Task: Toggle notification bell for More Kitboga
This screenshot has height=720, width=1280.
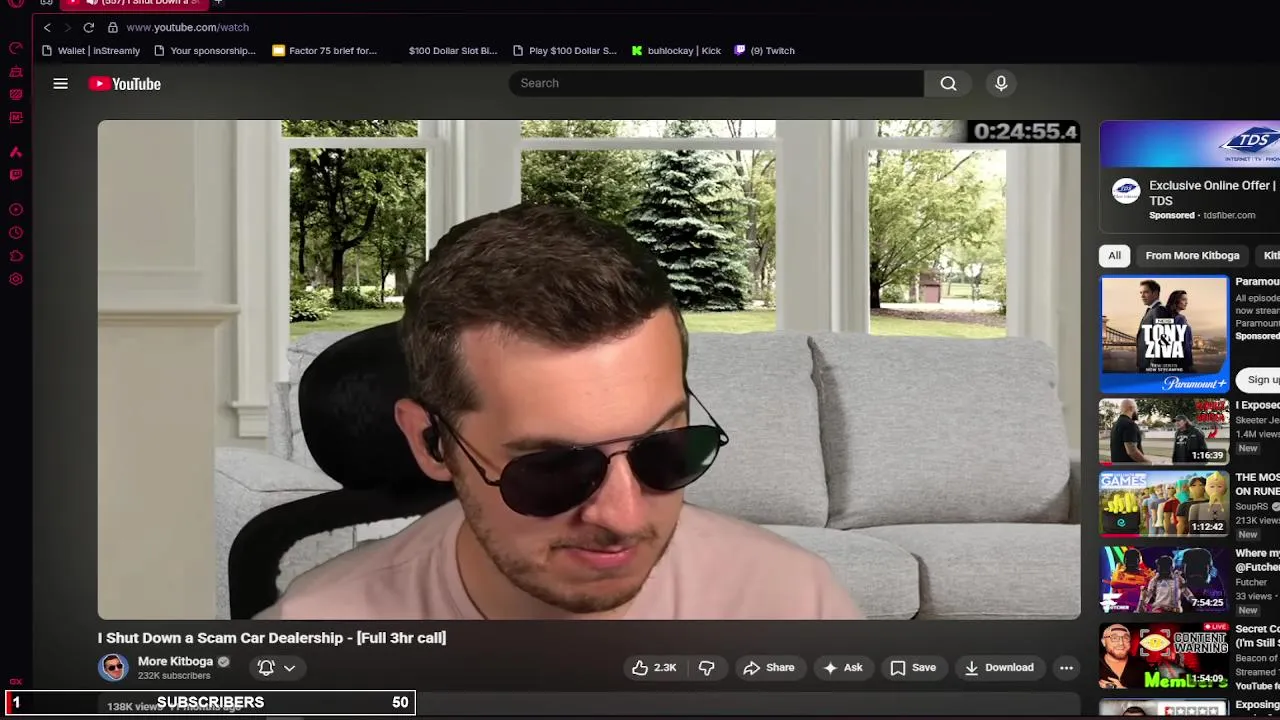Action: tap(266, 668)
